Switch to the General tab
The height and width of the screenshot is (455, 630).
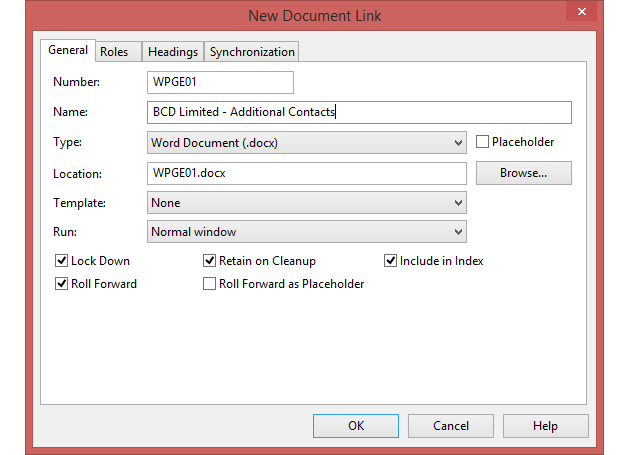68,51
